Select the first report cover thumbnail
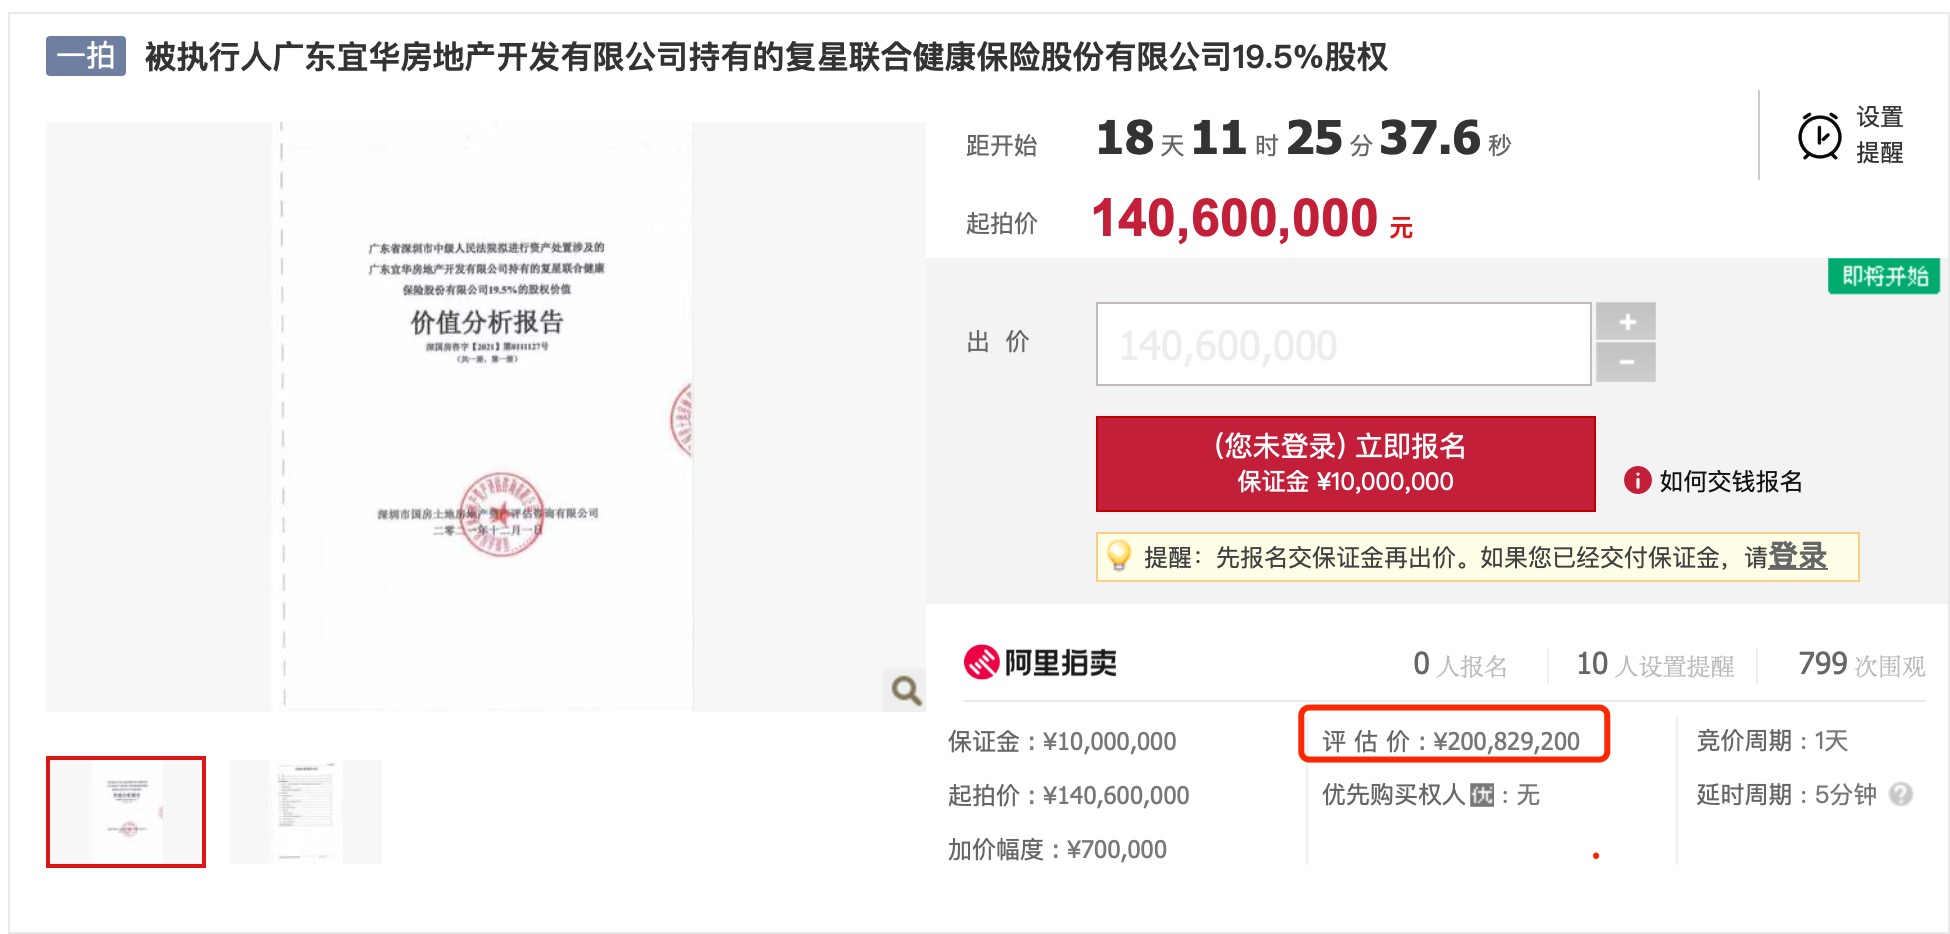Viewport: 1950px width, 934px height. coord(126,812)
